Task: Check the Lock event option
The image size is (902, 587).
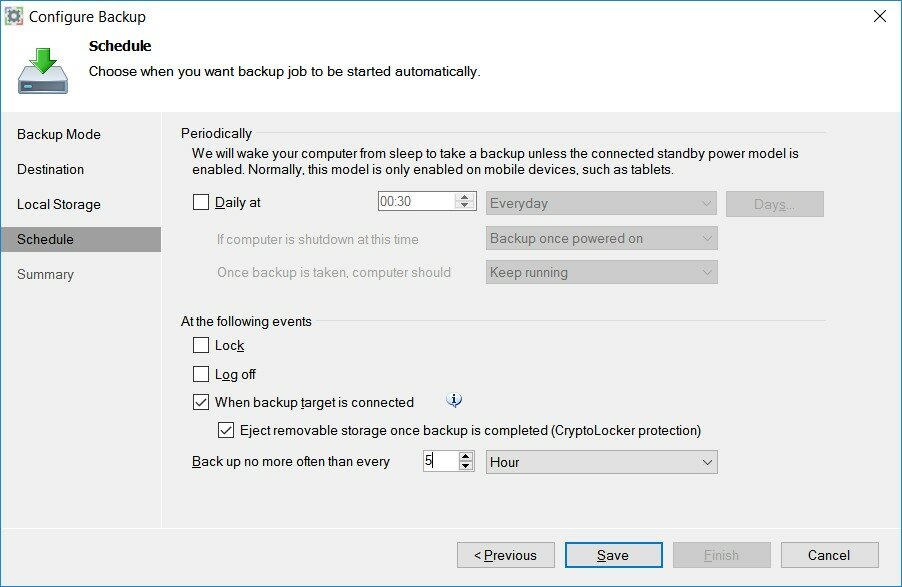Action: 201,345
